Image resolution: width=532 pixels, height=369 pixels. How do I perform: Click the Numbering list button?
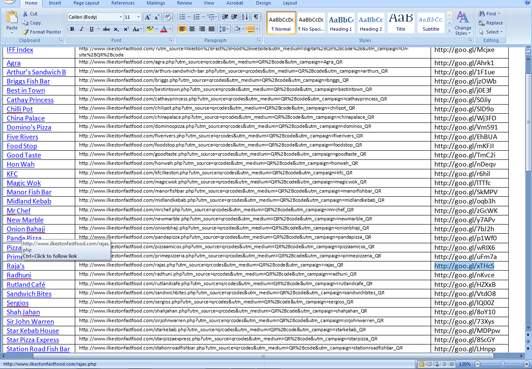click(x=196, y=17)
